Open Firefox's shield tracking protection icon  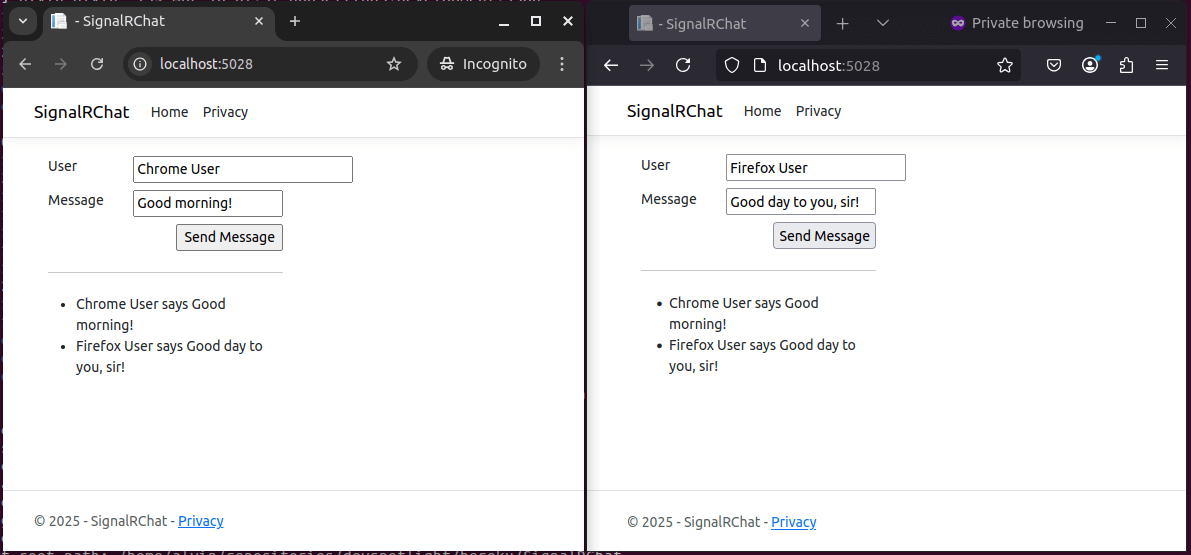click(x=731, y=66)
